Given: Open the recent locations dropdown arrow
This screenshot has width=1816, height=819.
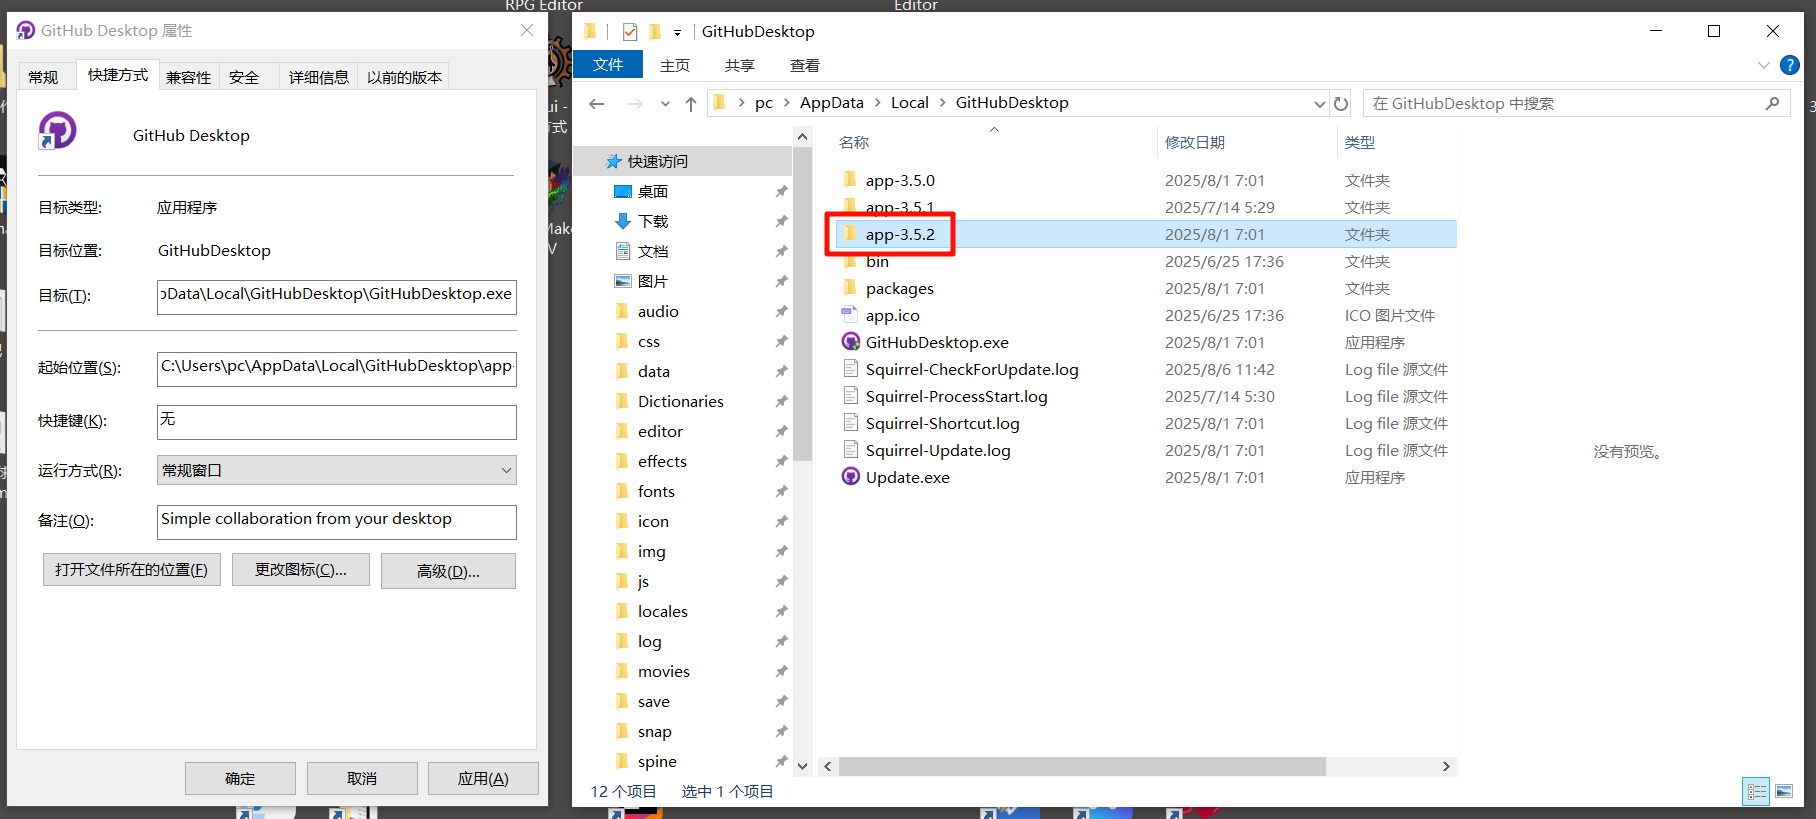Looking at the screenshot, I should click(665, 103).
